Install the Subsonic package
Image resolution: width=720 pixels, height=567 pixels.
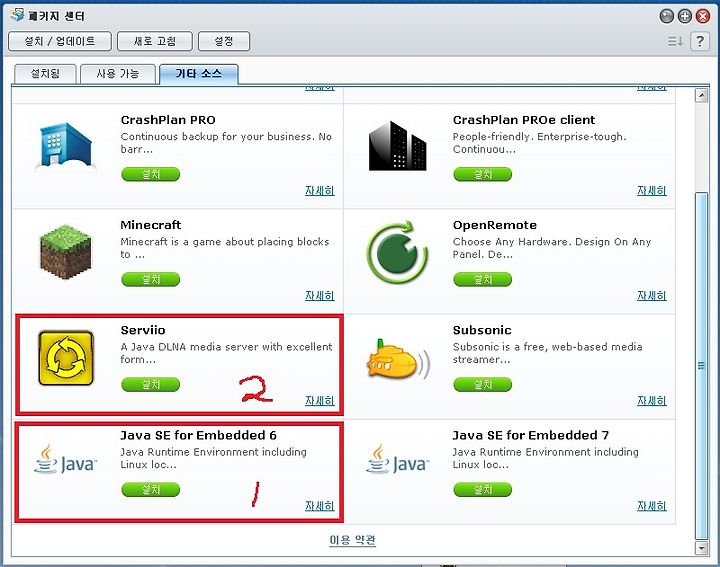(x=483, y=385)
